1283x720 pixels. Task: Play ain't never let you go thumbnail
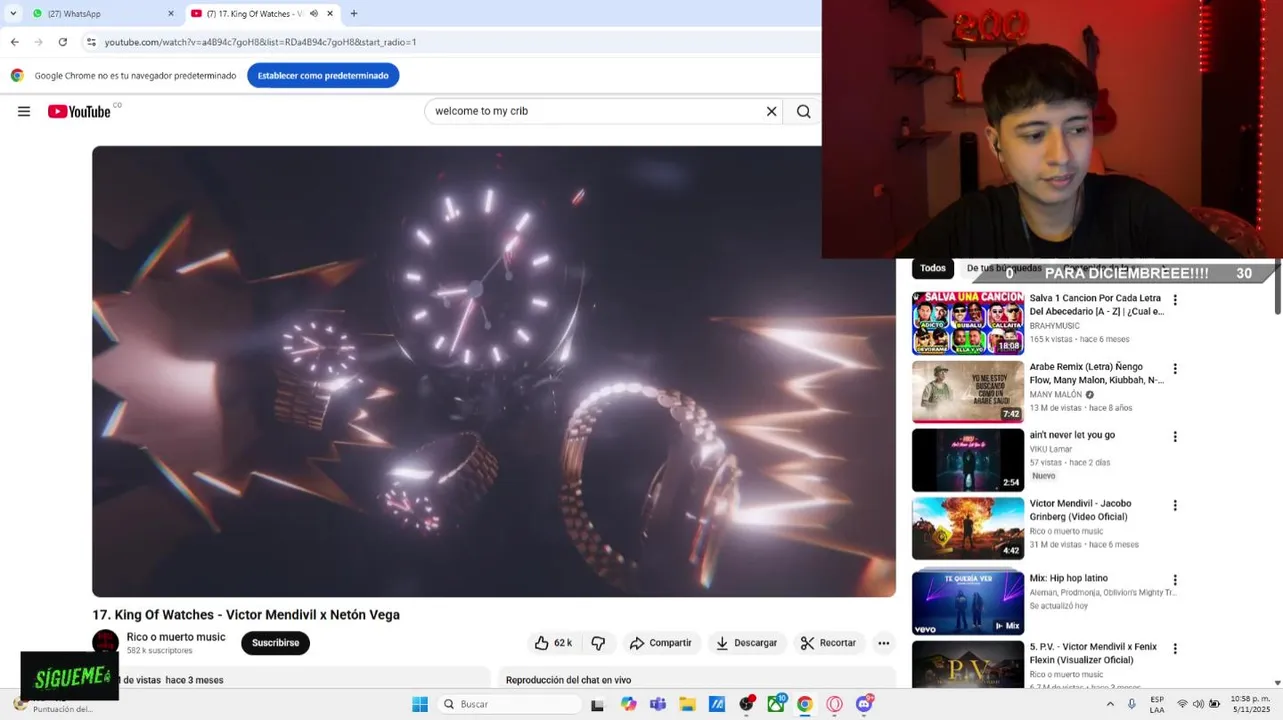(968, 460)
